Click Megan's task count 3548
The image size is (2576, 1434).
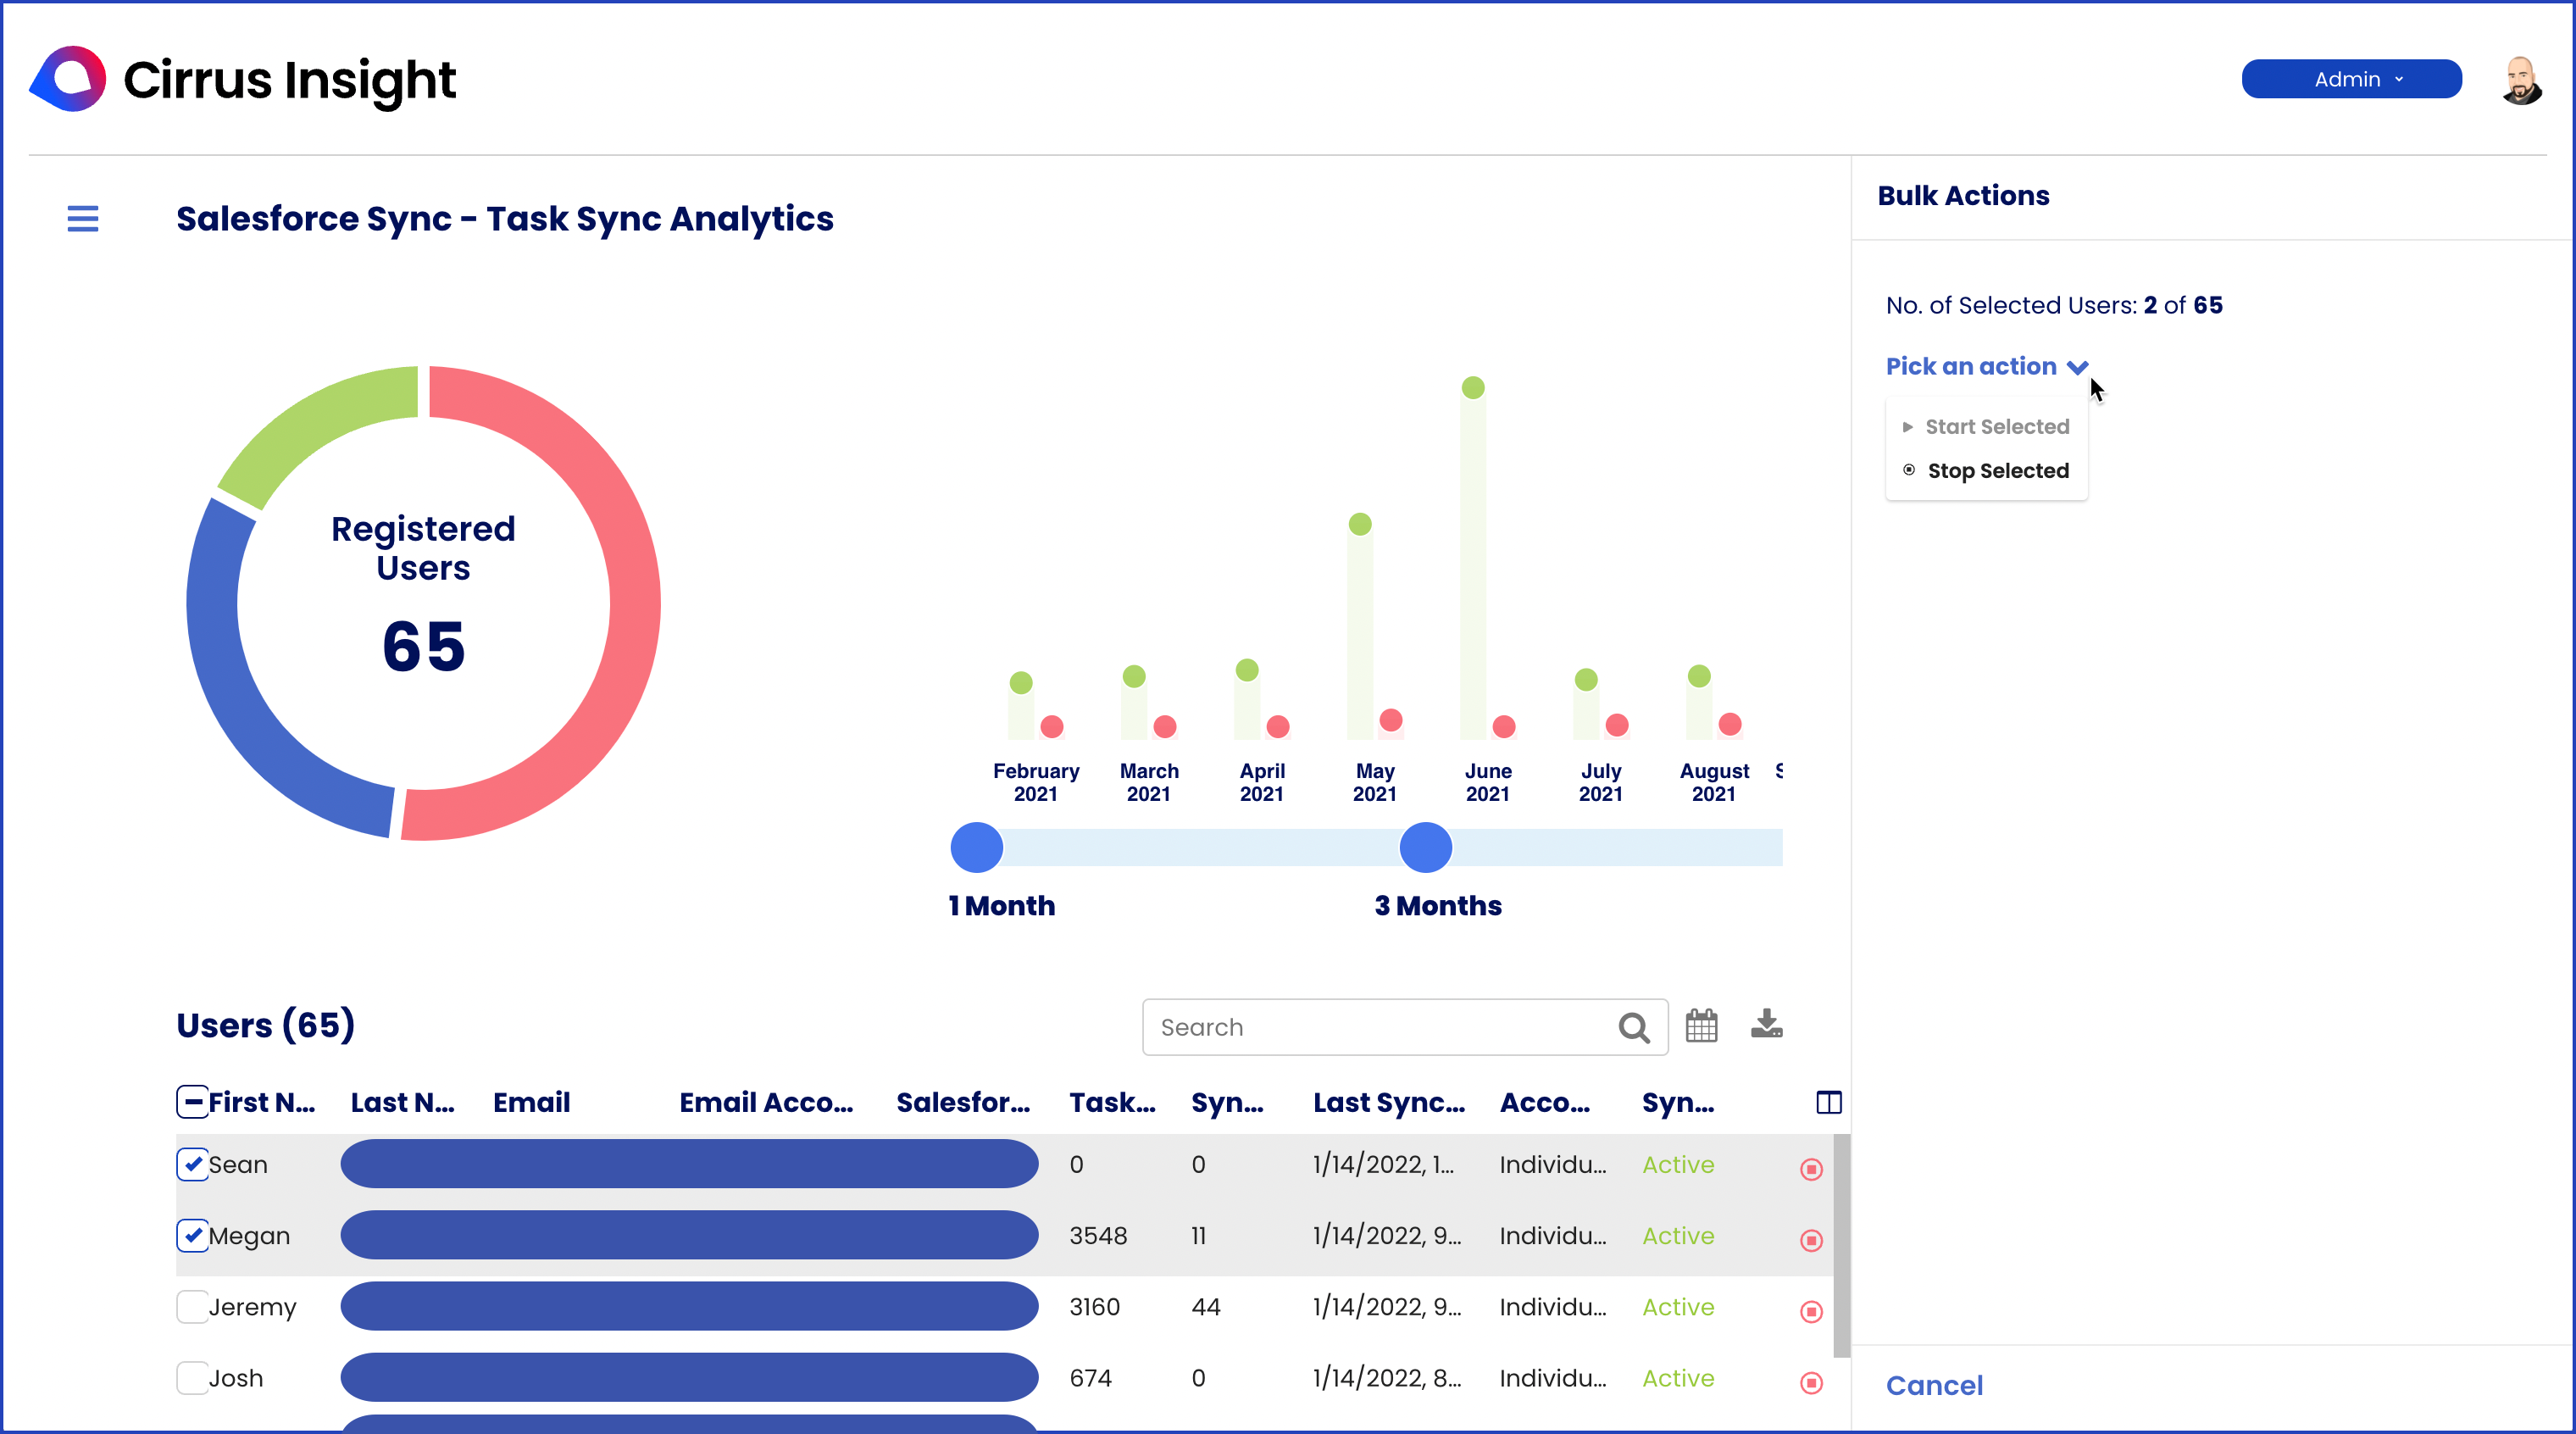(1098, 1235)
